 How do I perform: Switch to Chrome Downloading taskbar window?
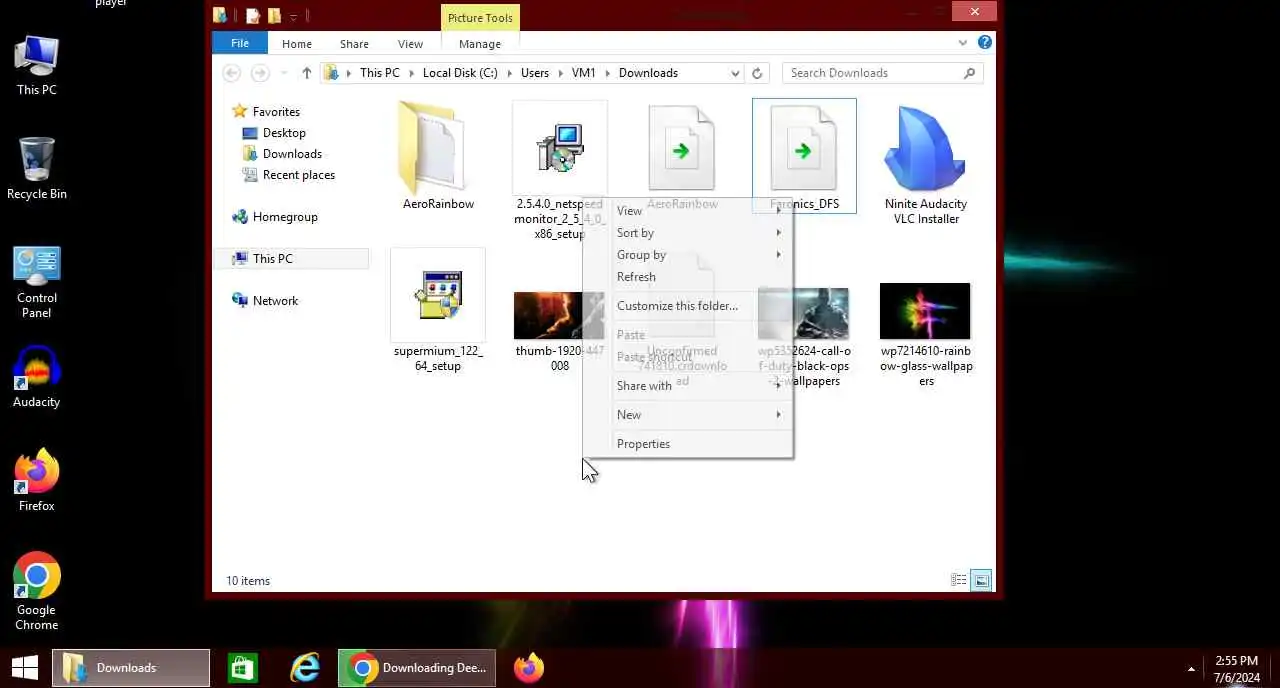417,668
